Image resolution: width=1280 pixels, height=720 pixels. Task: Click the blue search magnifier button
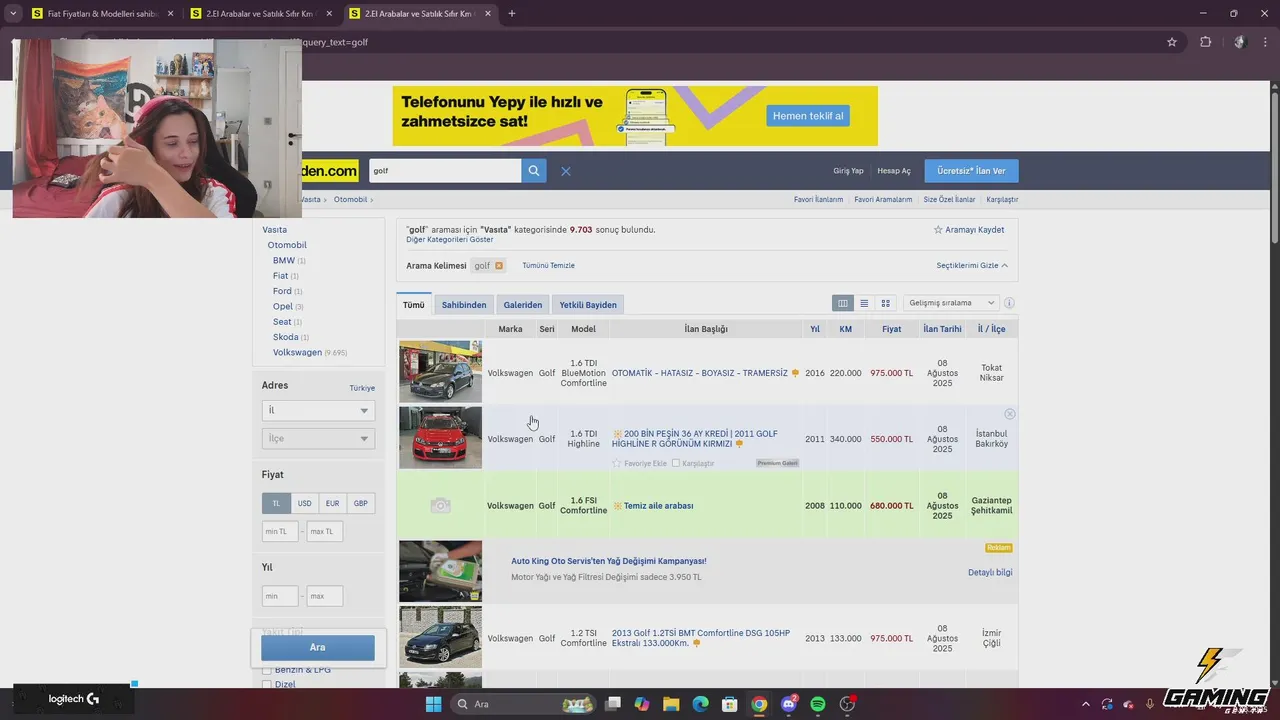click(534, 171)
